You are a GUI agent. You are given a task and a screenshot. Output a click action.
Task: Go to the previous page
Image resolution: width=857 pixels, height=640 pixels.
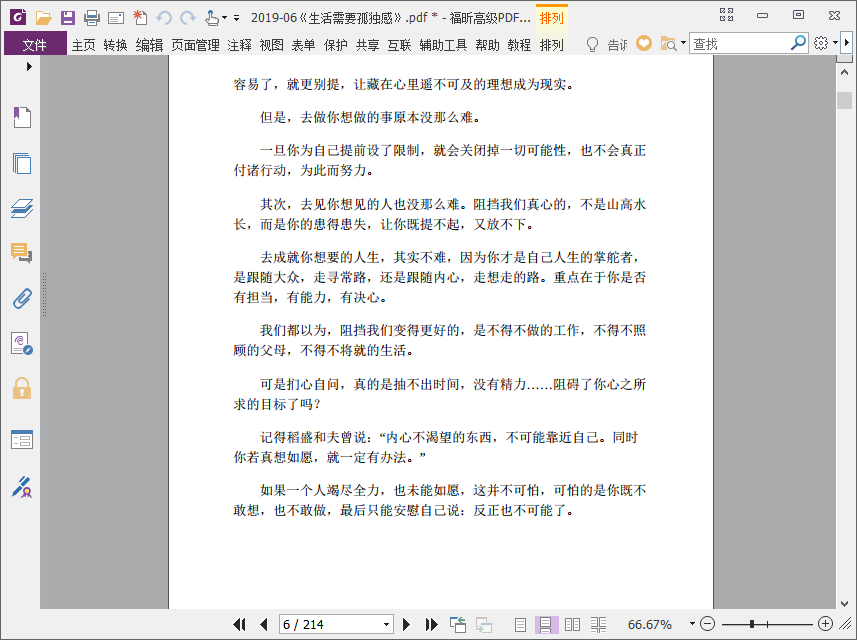[264, 624]
